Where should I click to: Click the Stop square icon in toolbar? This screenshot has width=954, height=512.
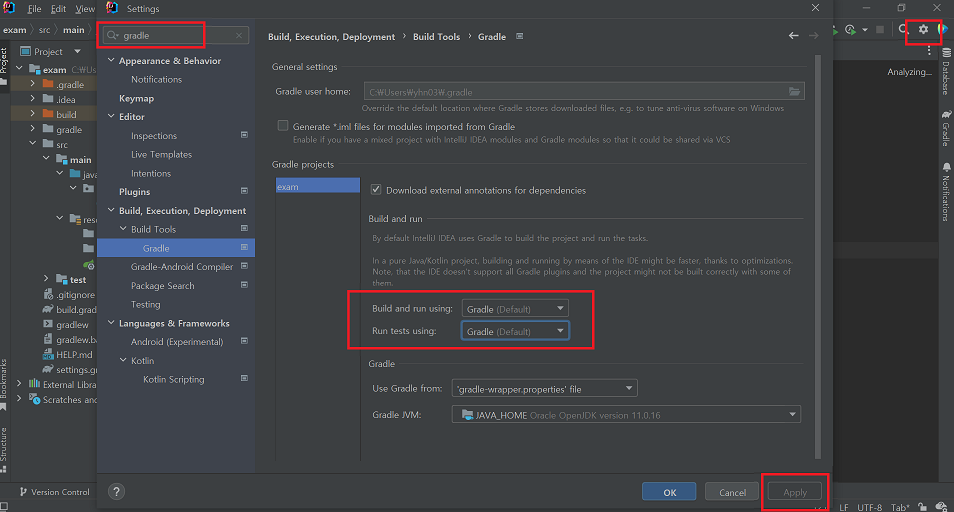click(880, 29)
